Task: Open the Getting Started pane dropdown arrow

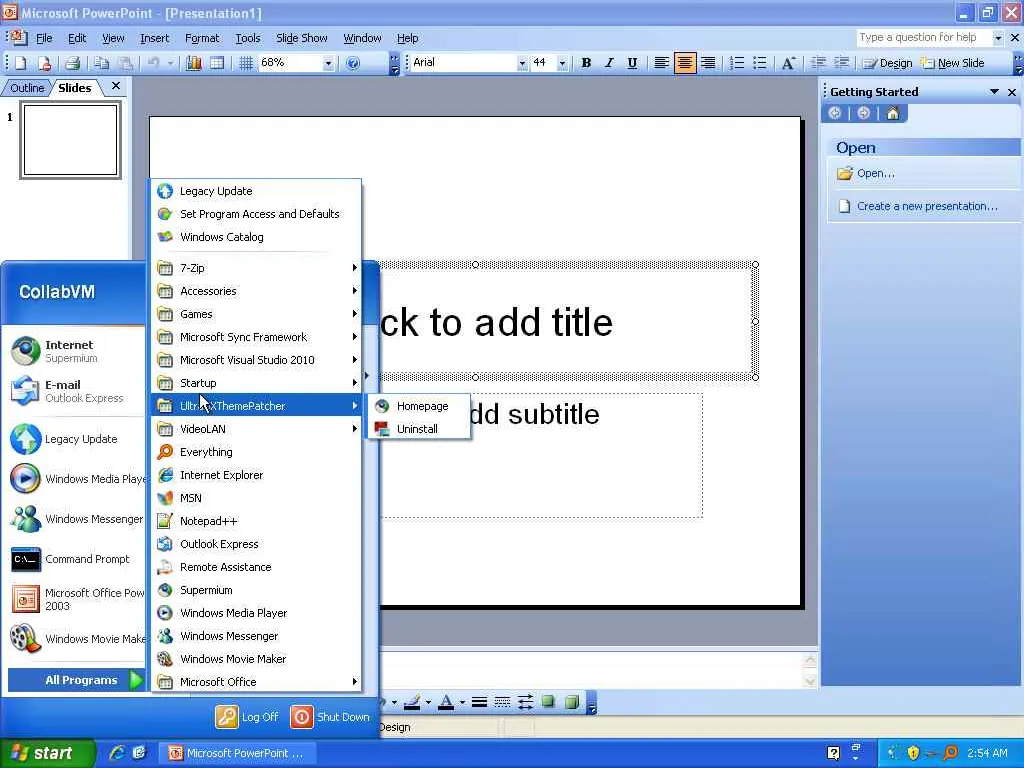Action: [994, 92]
